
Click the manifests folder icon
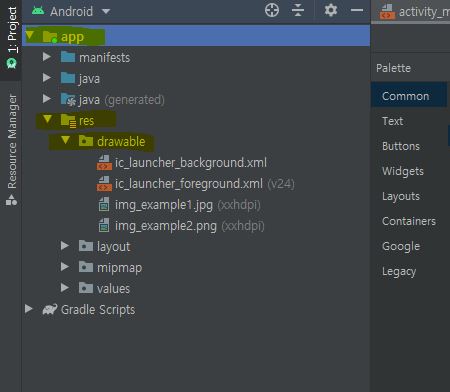pyautogui.click(x=68, y=57)
